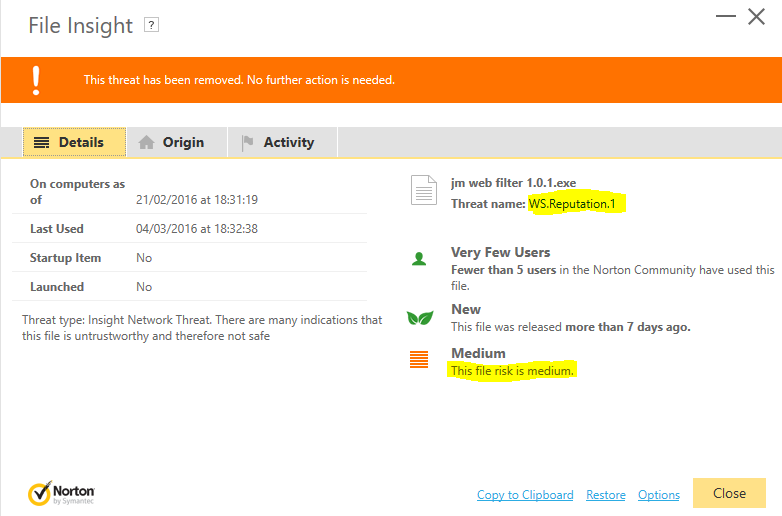Open the help question mark icon
Image resolution: width=782 pixels, height=516 pixels.
[x=151, y=25]
